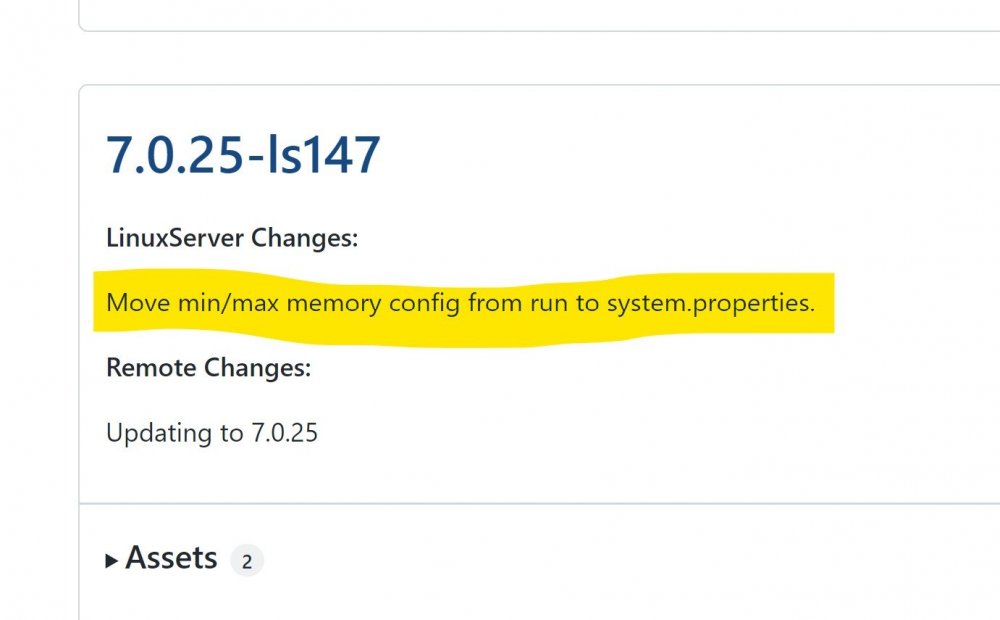Expand the Assets disclosure triangle
Image resolution: width=1000 pixels, height=620 pixels.
coord(112,561)
